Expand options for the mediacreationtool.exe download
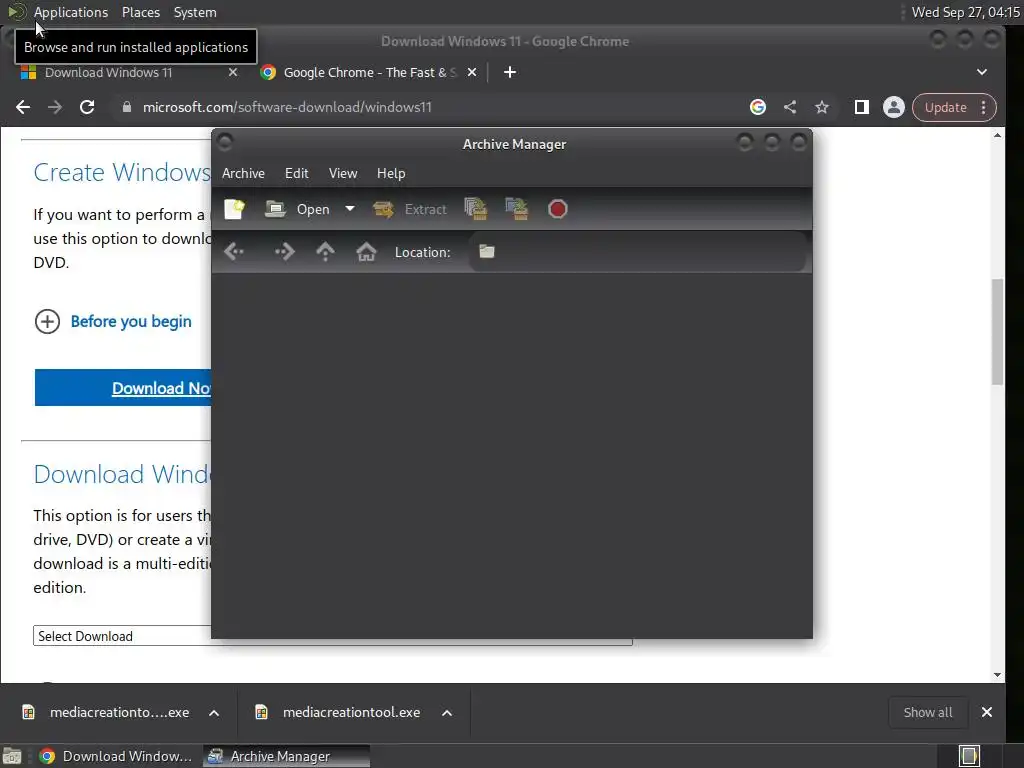Image resolution: width=1024 pixels, height=768 pixels. click(x=447, y=712)
